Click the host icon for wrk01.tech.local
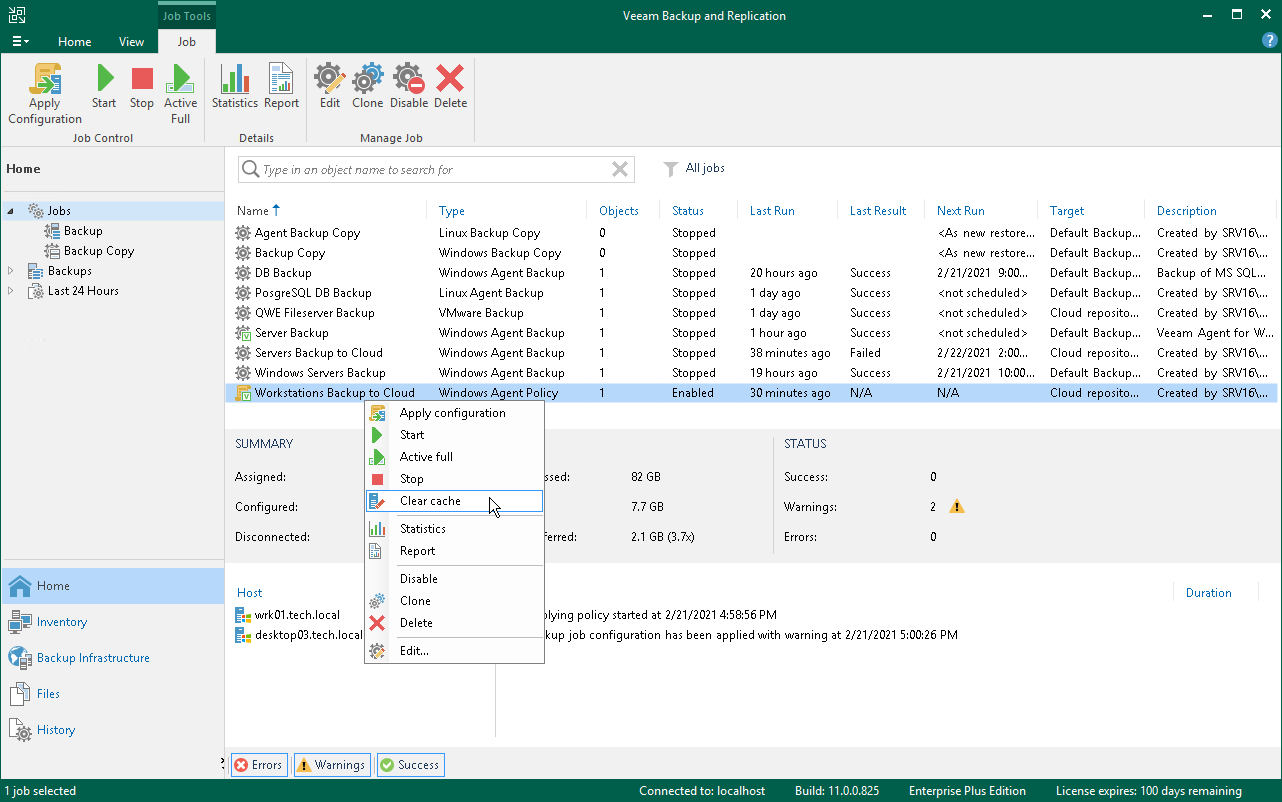 pos(243,615)
